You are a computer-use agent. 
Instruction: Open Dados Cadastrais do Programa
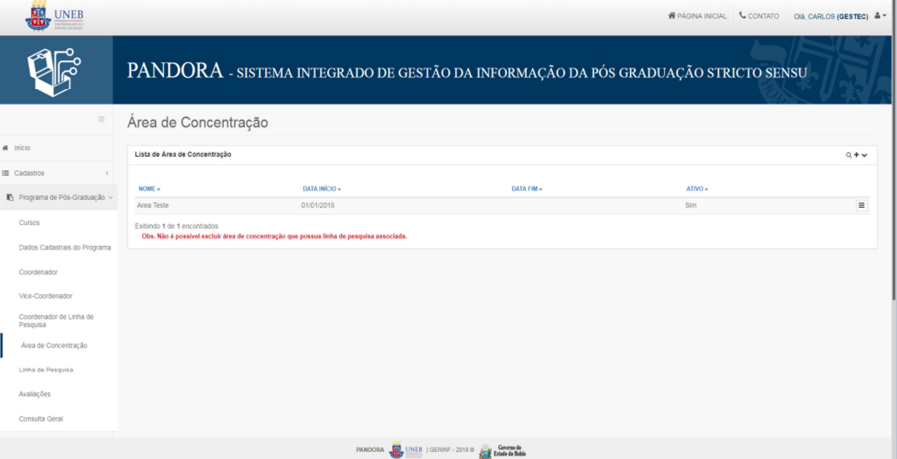click(x=65, y=248)
